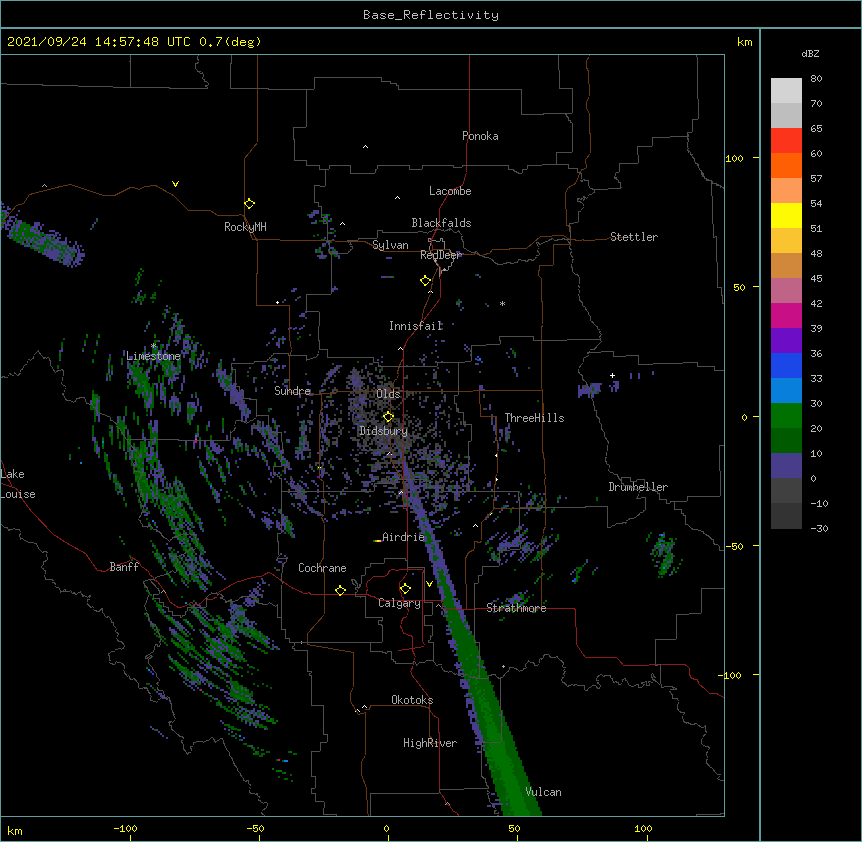
Task: Click the yellow diamond marker below Cochrane
Action: coord(340,590)
